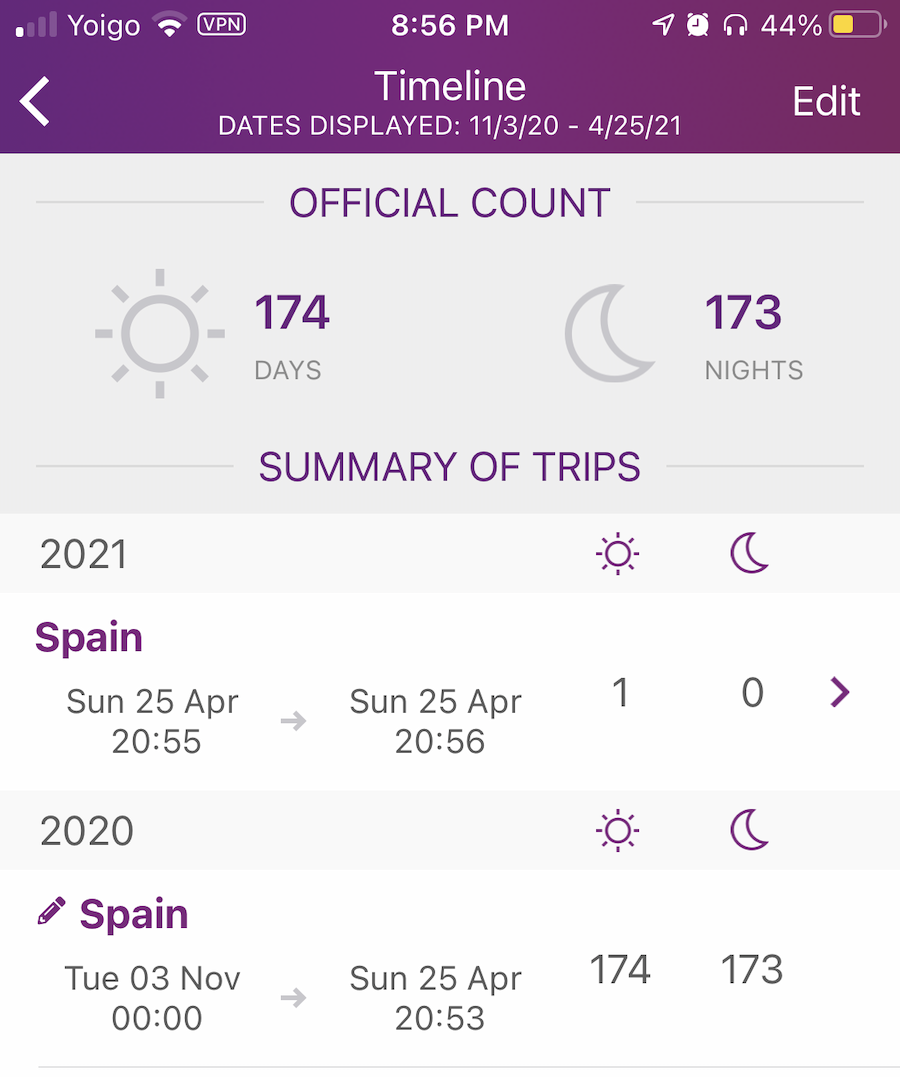Tap the sun icon in 2021 header
The height and width of the screenshot is (1077, 900).
click(618, 553)
